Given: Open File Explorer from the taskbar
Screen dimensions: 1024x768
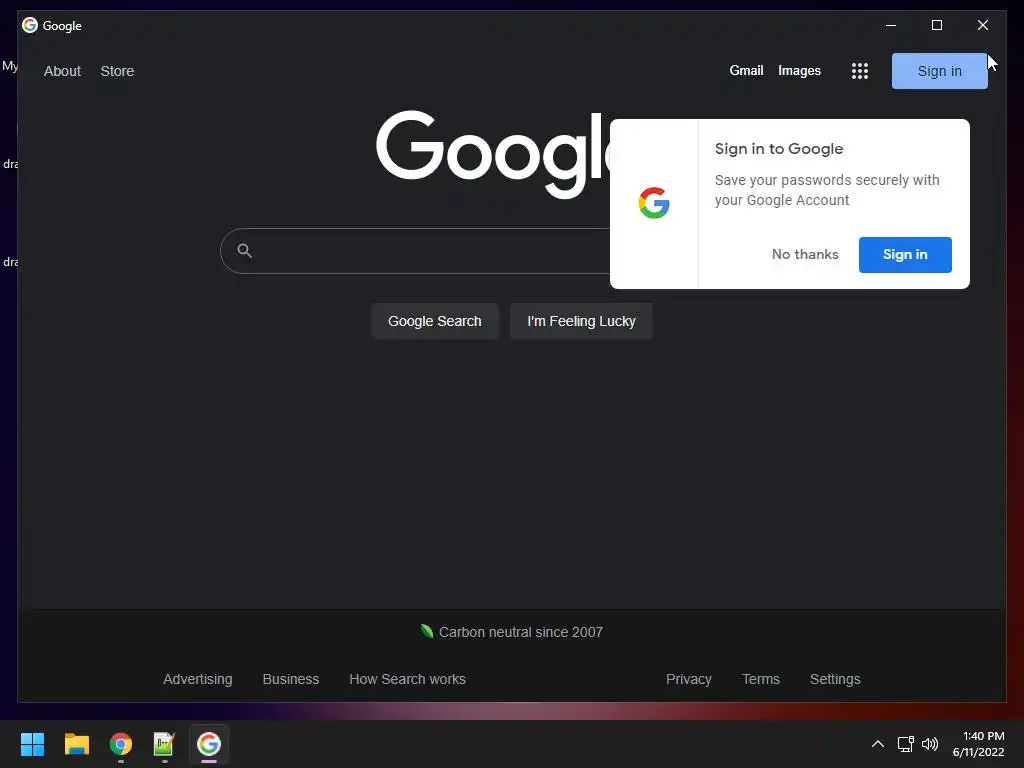Looking at the screenshot, I should point(76,744).
